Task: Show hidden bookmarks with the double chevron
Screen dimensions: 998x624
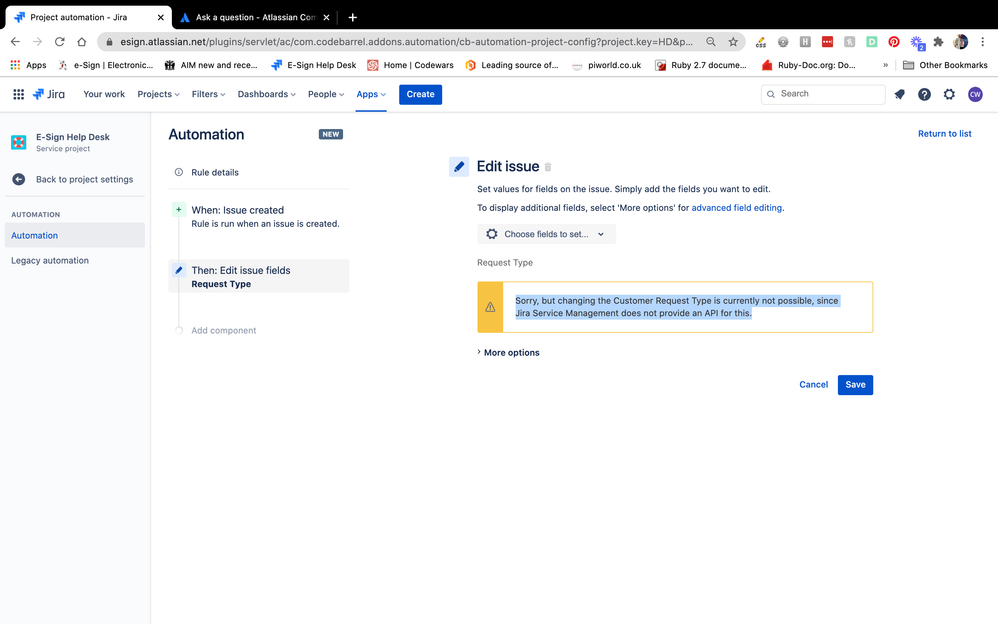Action: coord(885,65)
